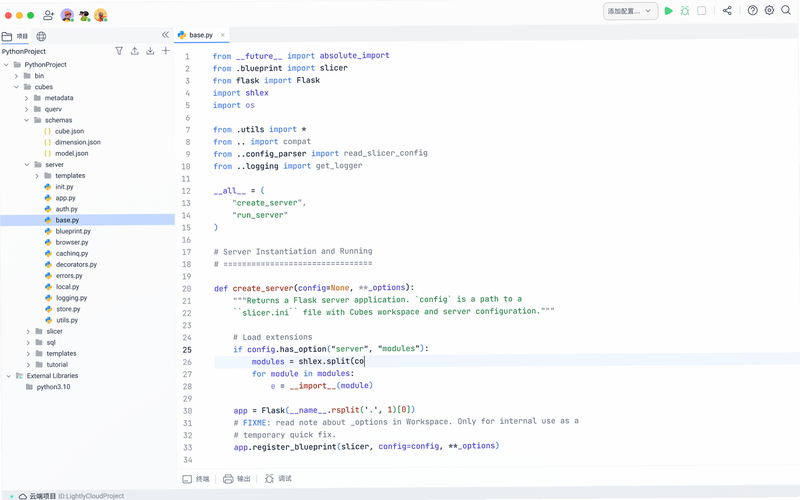Select base.py in the file tree
This screenshot has height=500, width=800.
coord(87,220)
